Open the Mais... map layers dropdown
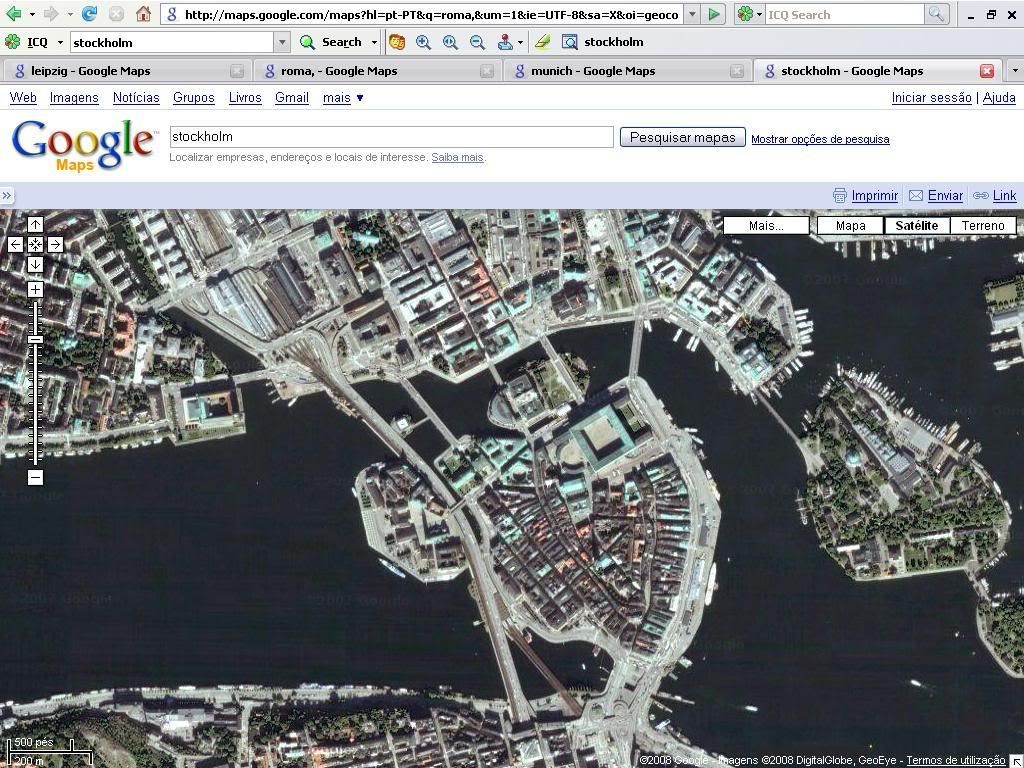The height and width of the screenshot is (768, 1024). point(766,225)
